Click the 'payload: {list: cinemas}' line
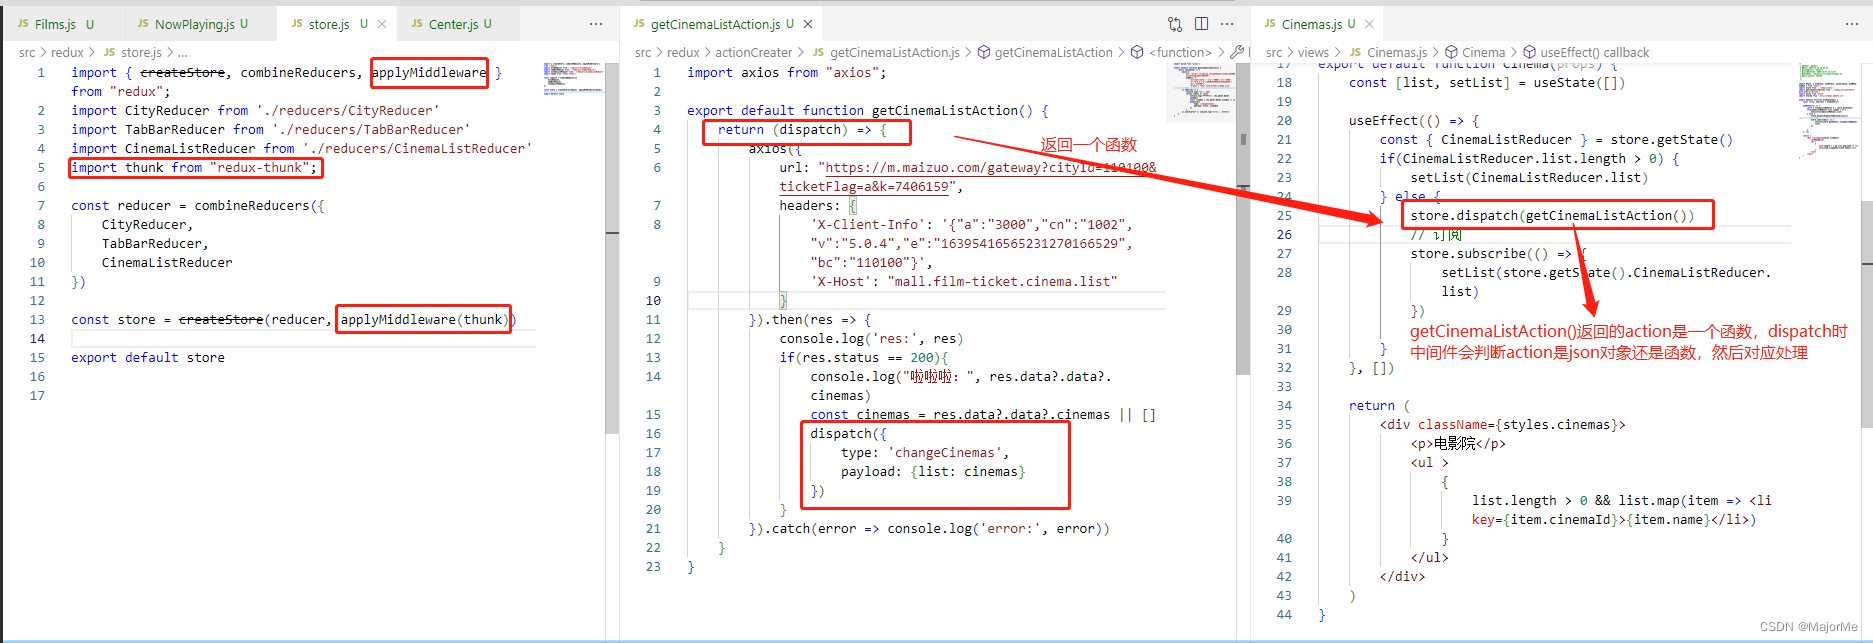This screenshot has height=643, width=1873. tap(932, 472)
